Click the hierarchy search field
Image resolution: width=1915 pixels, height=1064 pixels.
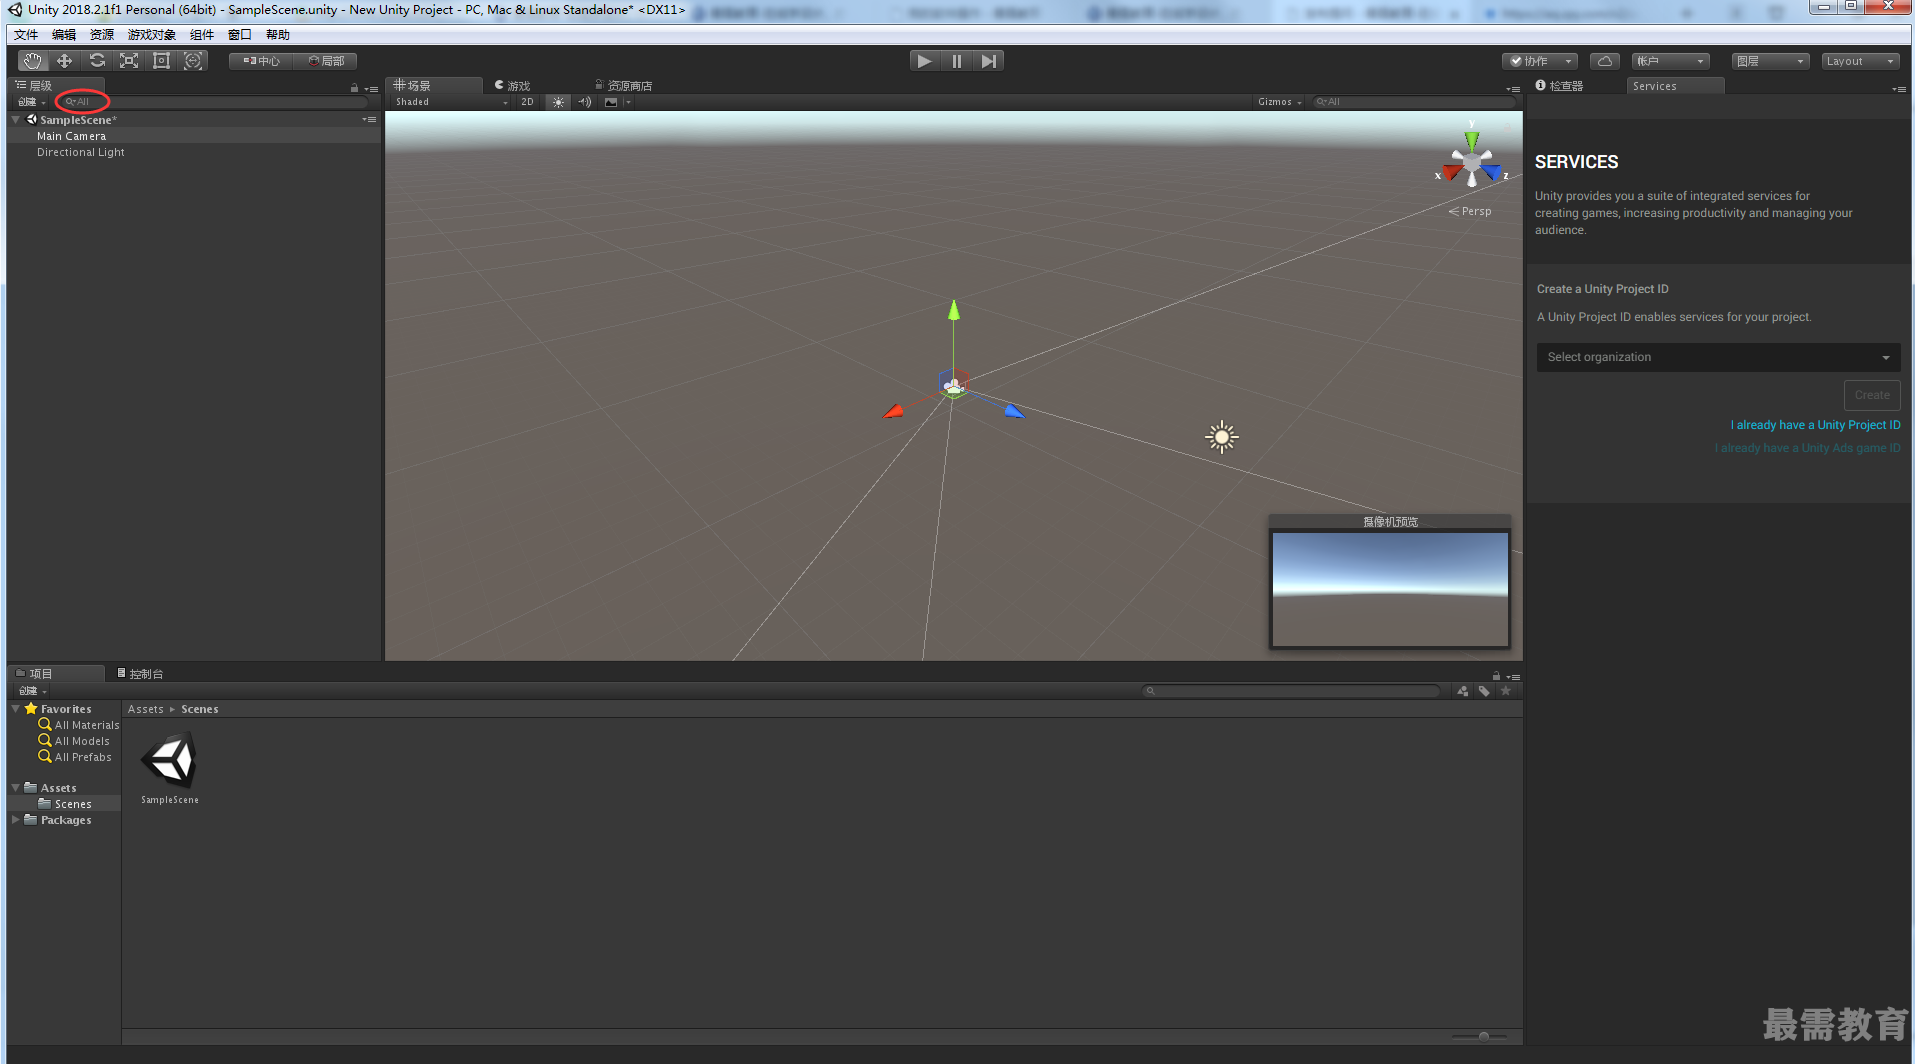click(215, 102)
